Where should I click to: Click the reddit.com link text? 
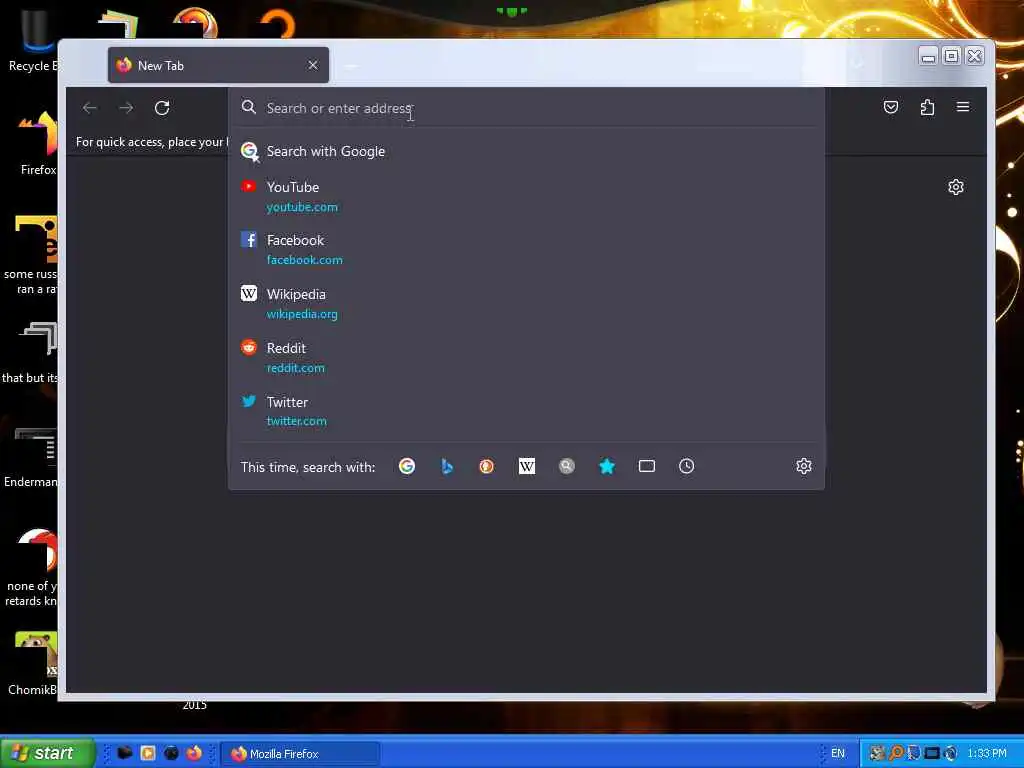tap(295, 368)
